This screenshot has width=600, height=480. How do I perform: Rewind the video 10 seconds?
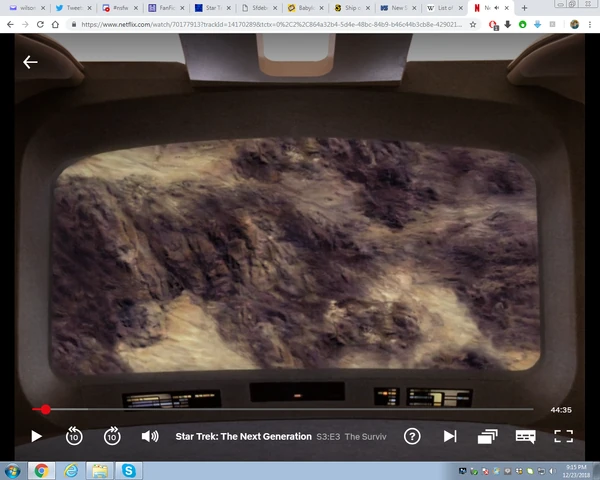[74, 436]
